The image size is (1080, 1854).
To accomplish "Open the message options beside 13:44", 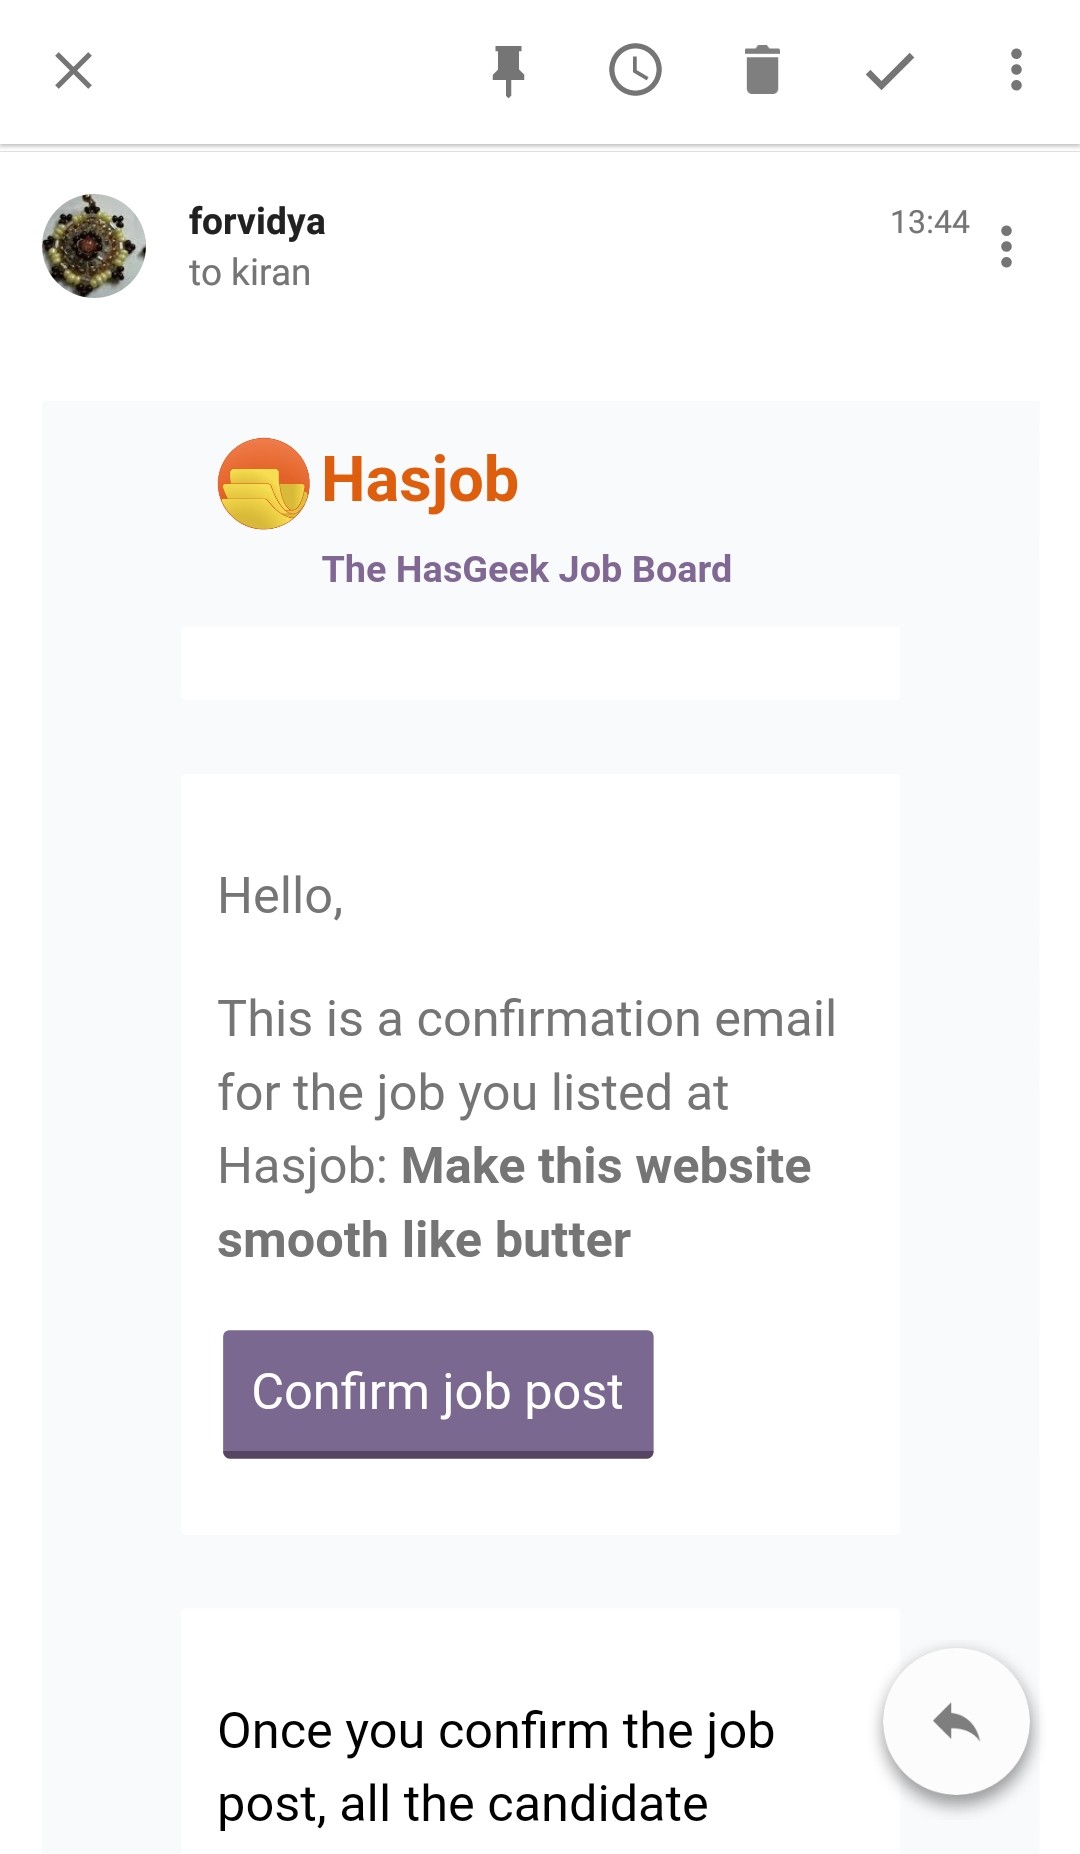I will 1006,246.
